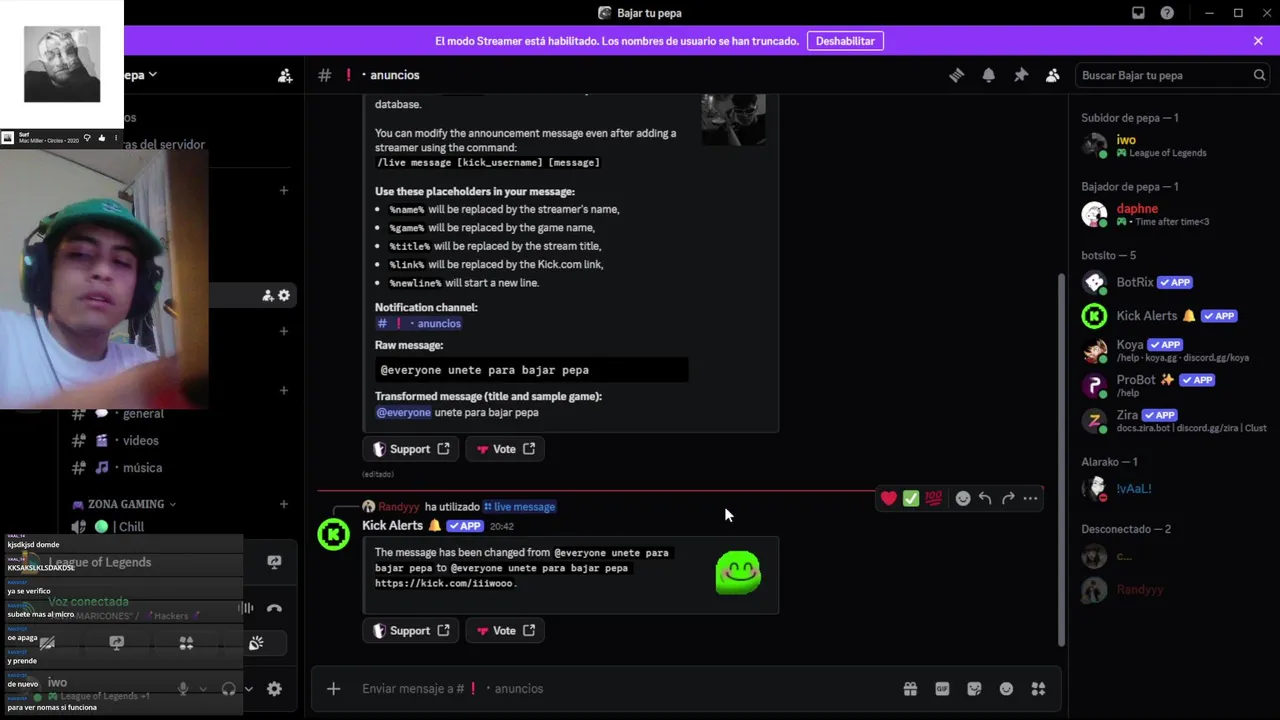The width and height of the screenshot is (1280, 720).
Task: Open the Apps launcher icon
Action: pyautogui.click(x=1038, y=688)
